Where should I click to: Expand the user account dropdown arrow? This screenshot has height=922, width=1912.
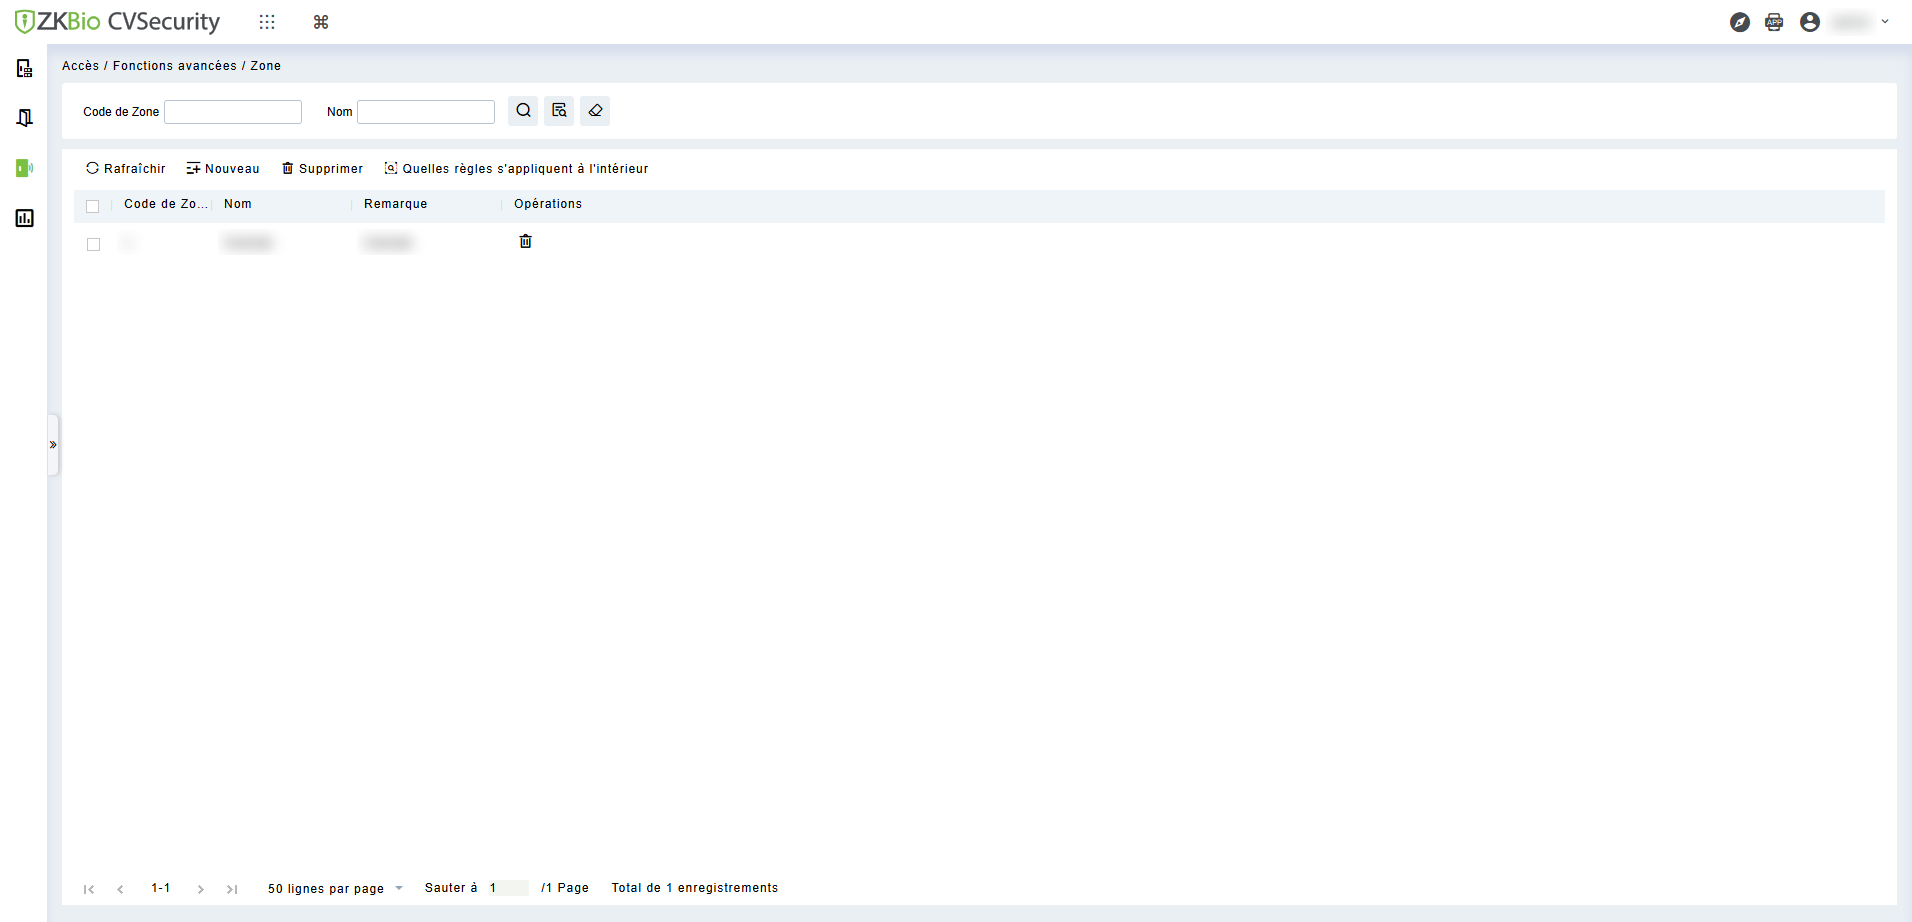1885,22
